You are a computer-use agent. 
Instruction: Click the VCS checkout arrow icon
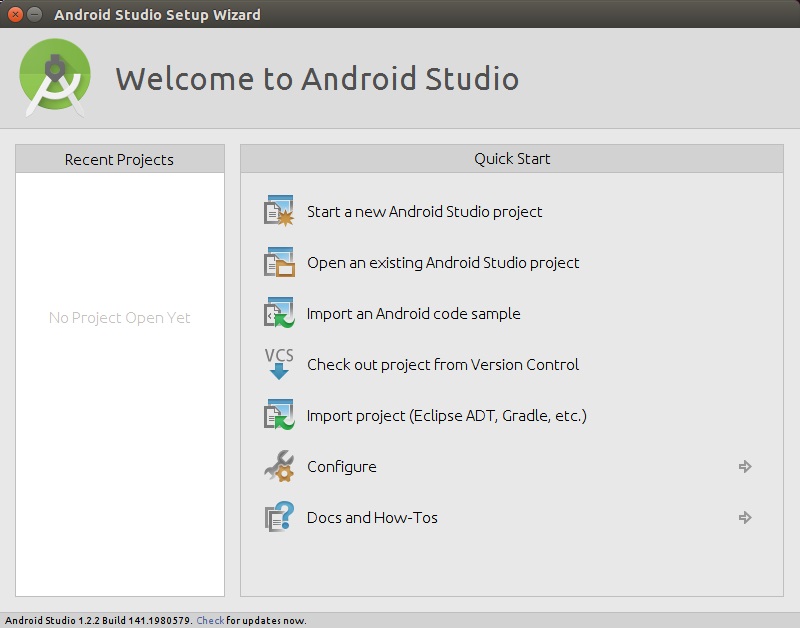(279, 364)
